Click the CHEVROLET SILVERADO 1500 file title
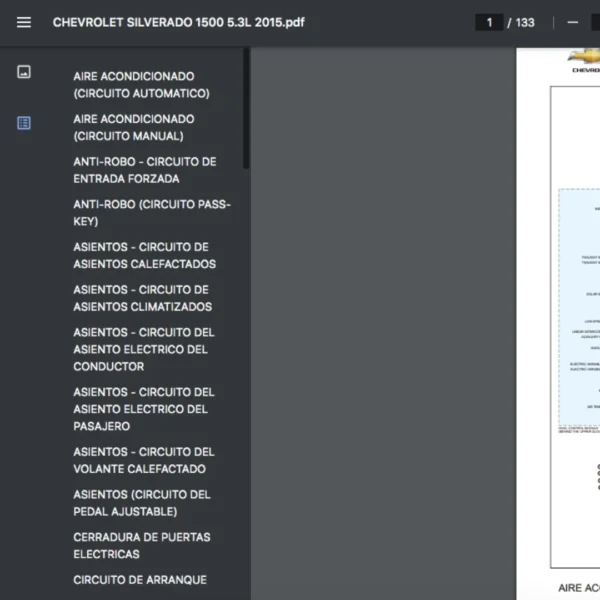Screen dimensions: 600x600 [178, 22]
